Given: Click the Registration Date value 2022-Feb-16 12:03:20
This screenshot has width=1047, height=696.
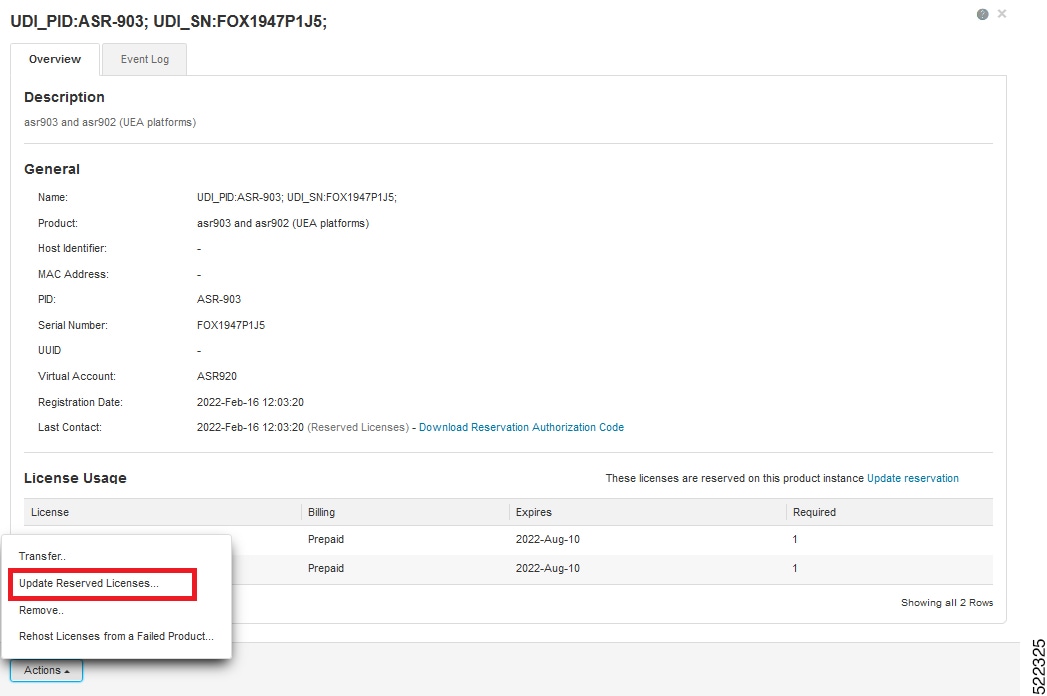Looking at the screenshot, I should [x=250, y=402].
